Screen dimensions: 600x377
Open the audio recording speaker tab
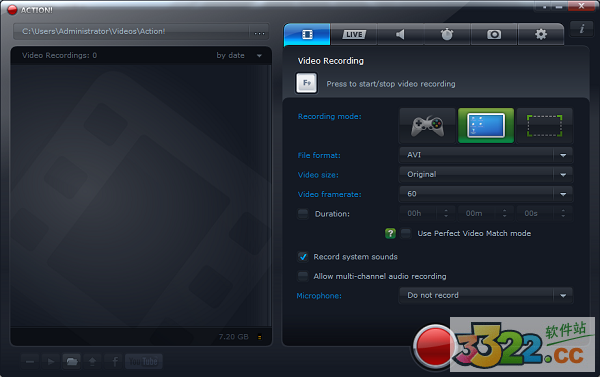[400, 34]
